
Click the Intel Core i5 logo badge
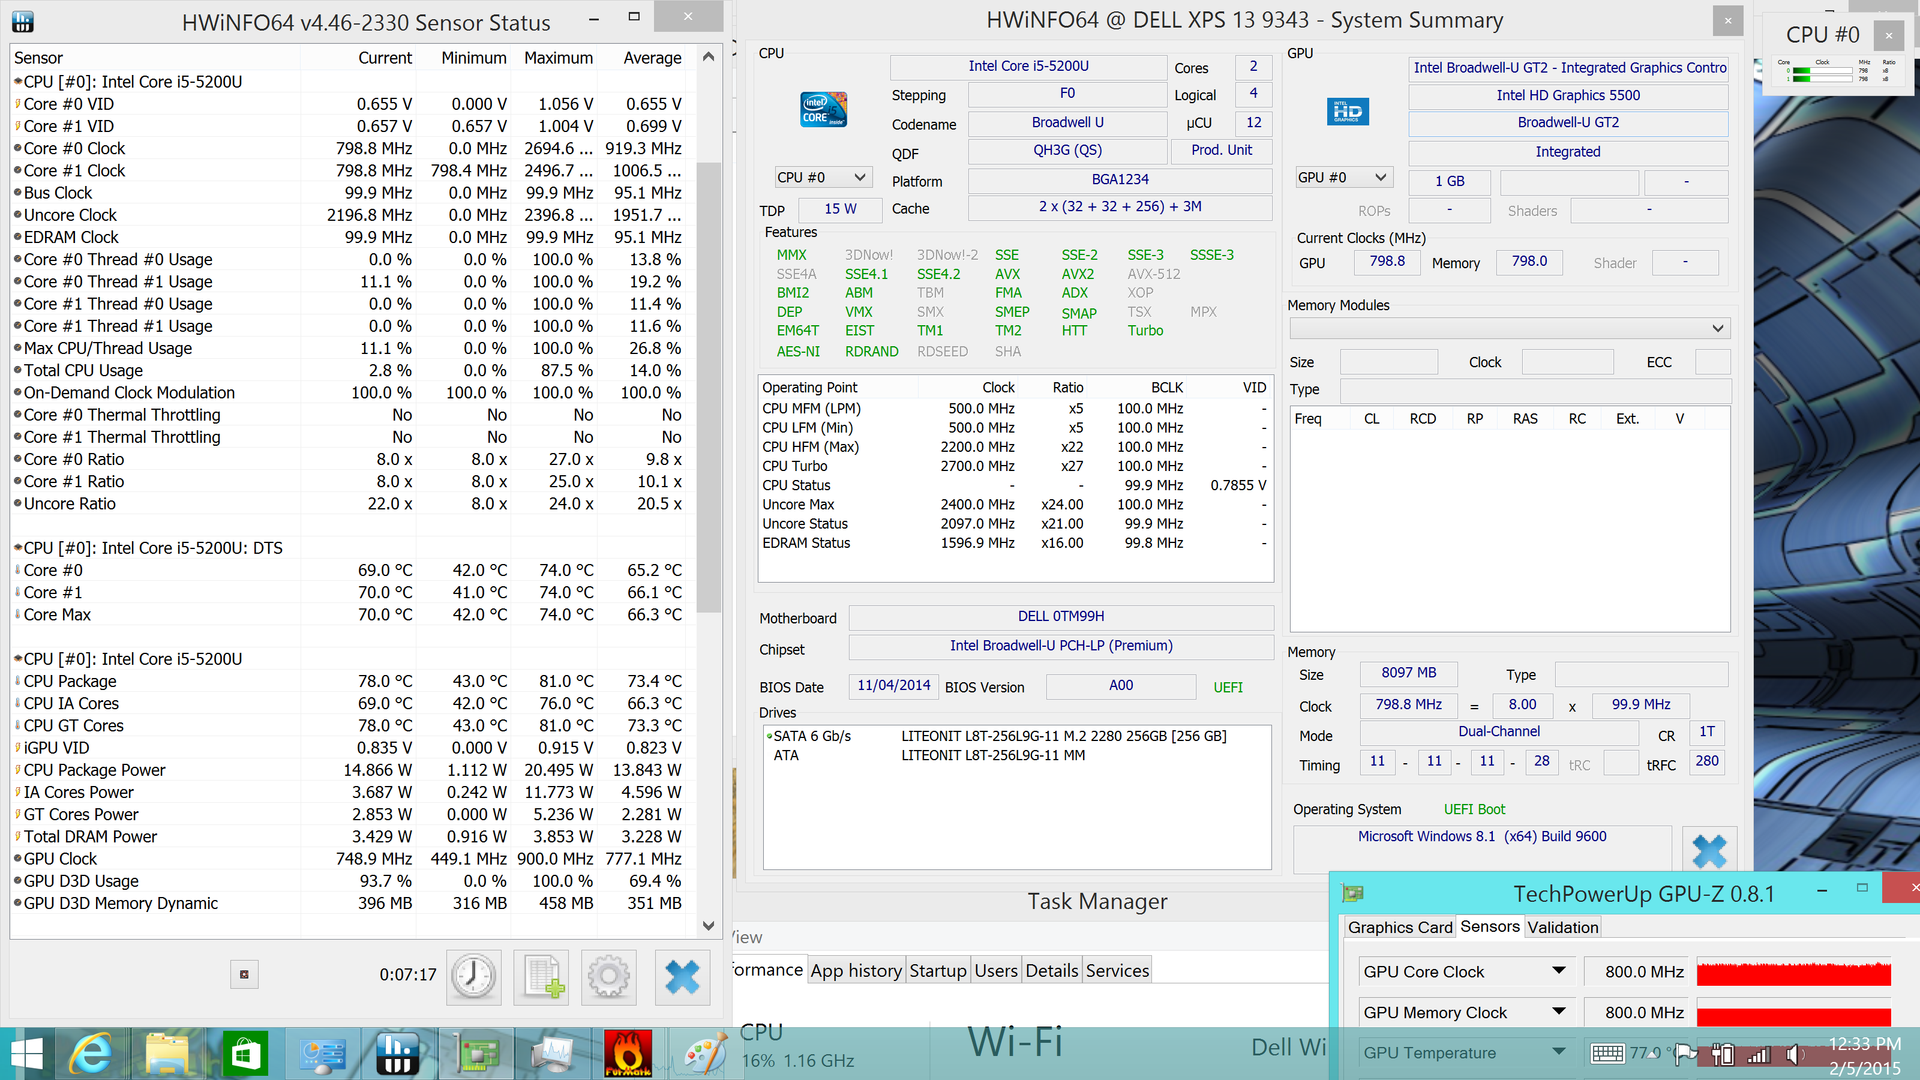823,110
